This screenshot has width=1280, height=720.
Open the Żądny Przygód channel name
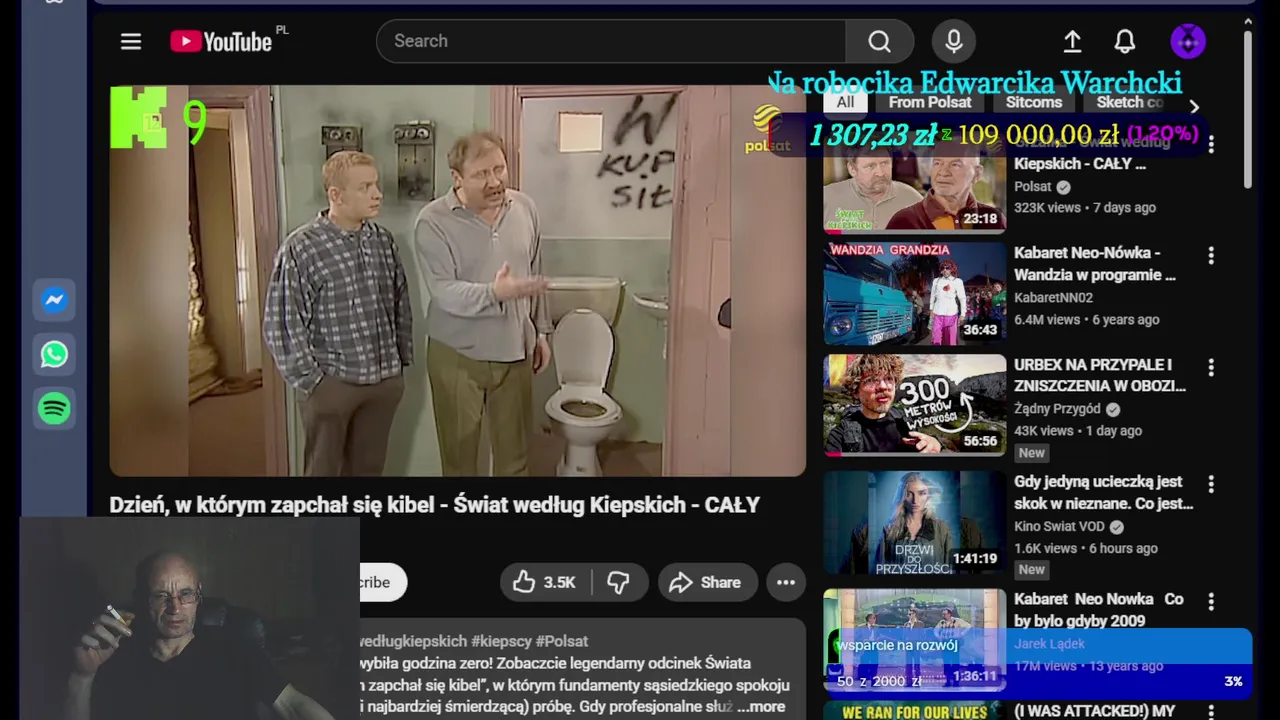1057,409
